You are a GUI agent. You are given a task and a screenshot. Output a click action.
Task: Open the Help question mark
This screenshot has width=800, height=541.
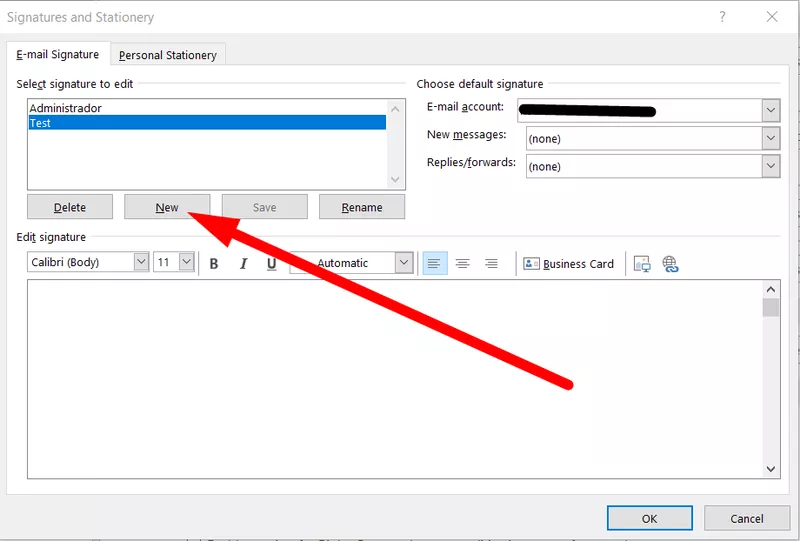pos(722,17)
